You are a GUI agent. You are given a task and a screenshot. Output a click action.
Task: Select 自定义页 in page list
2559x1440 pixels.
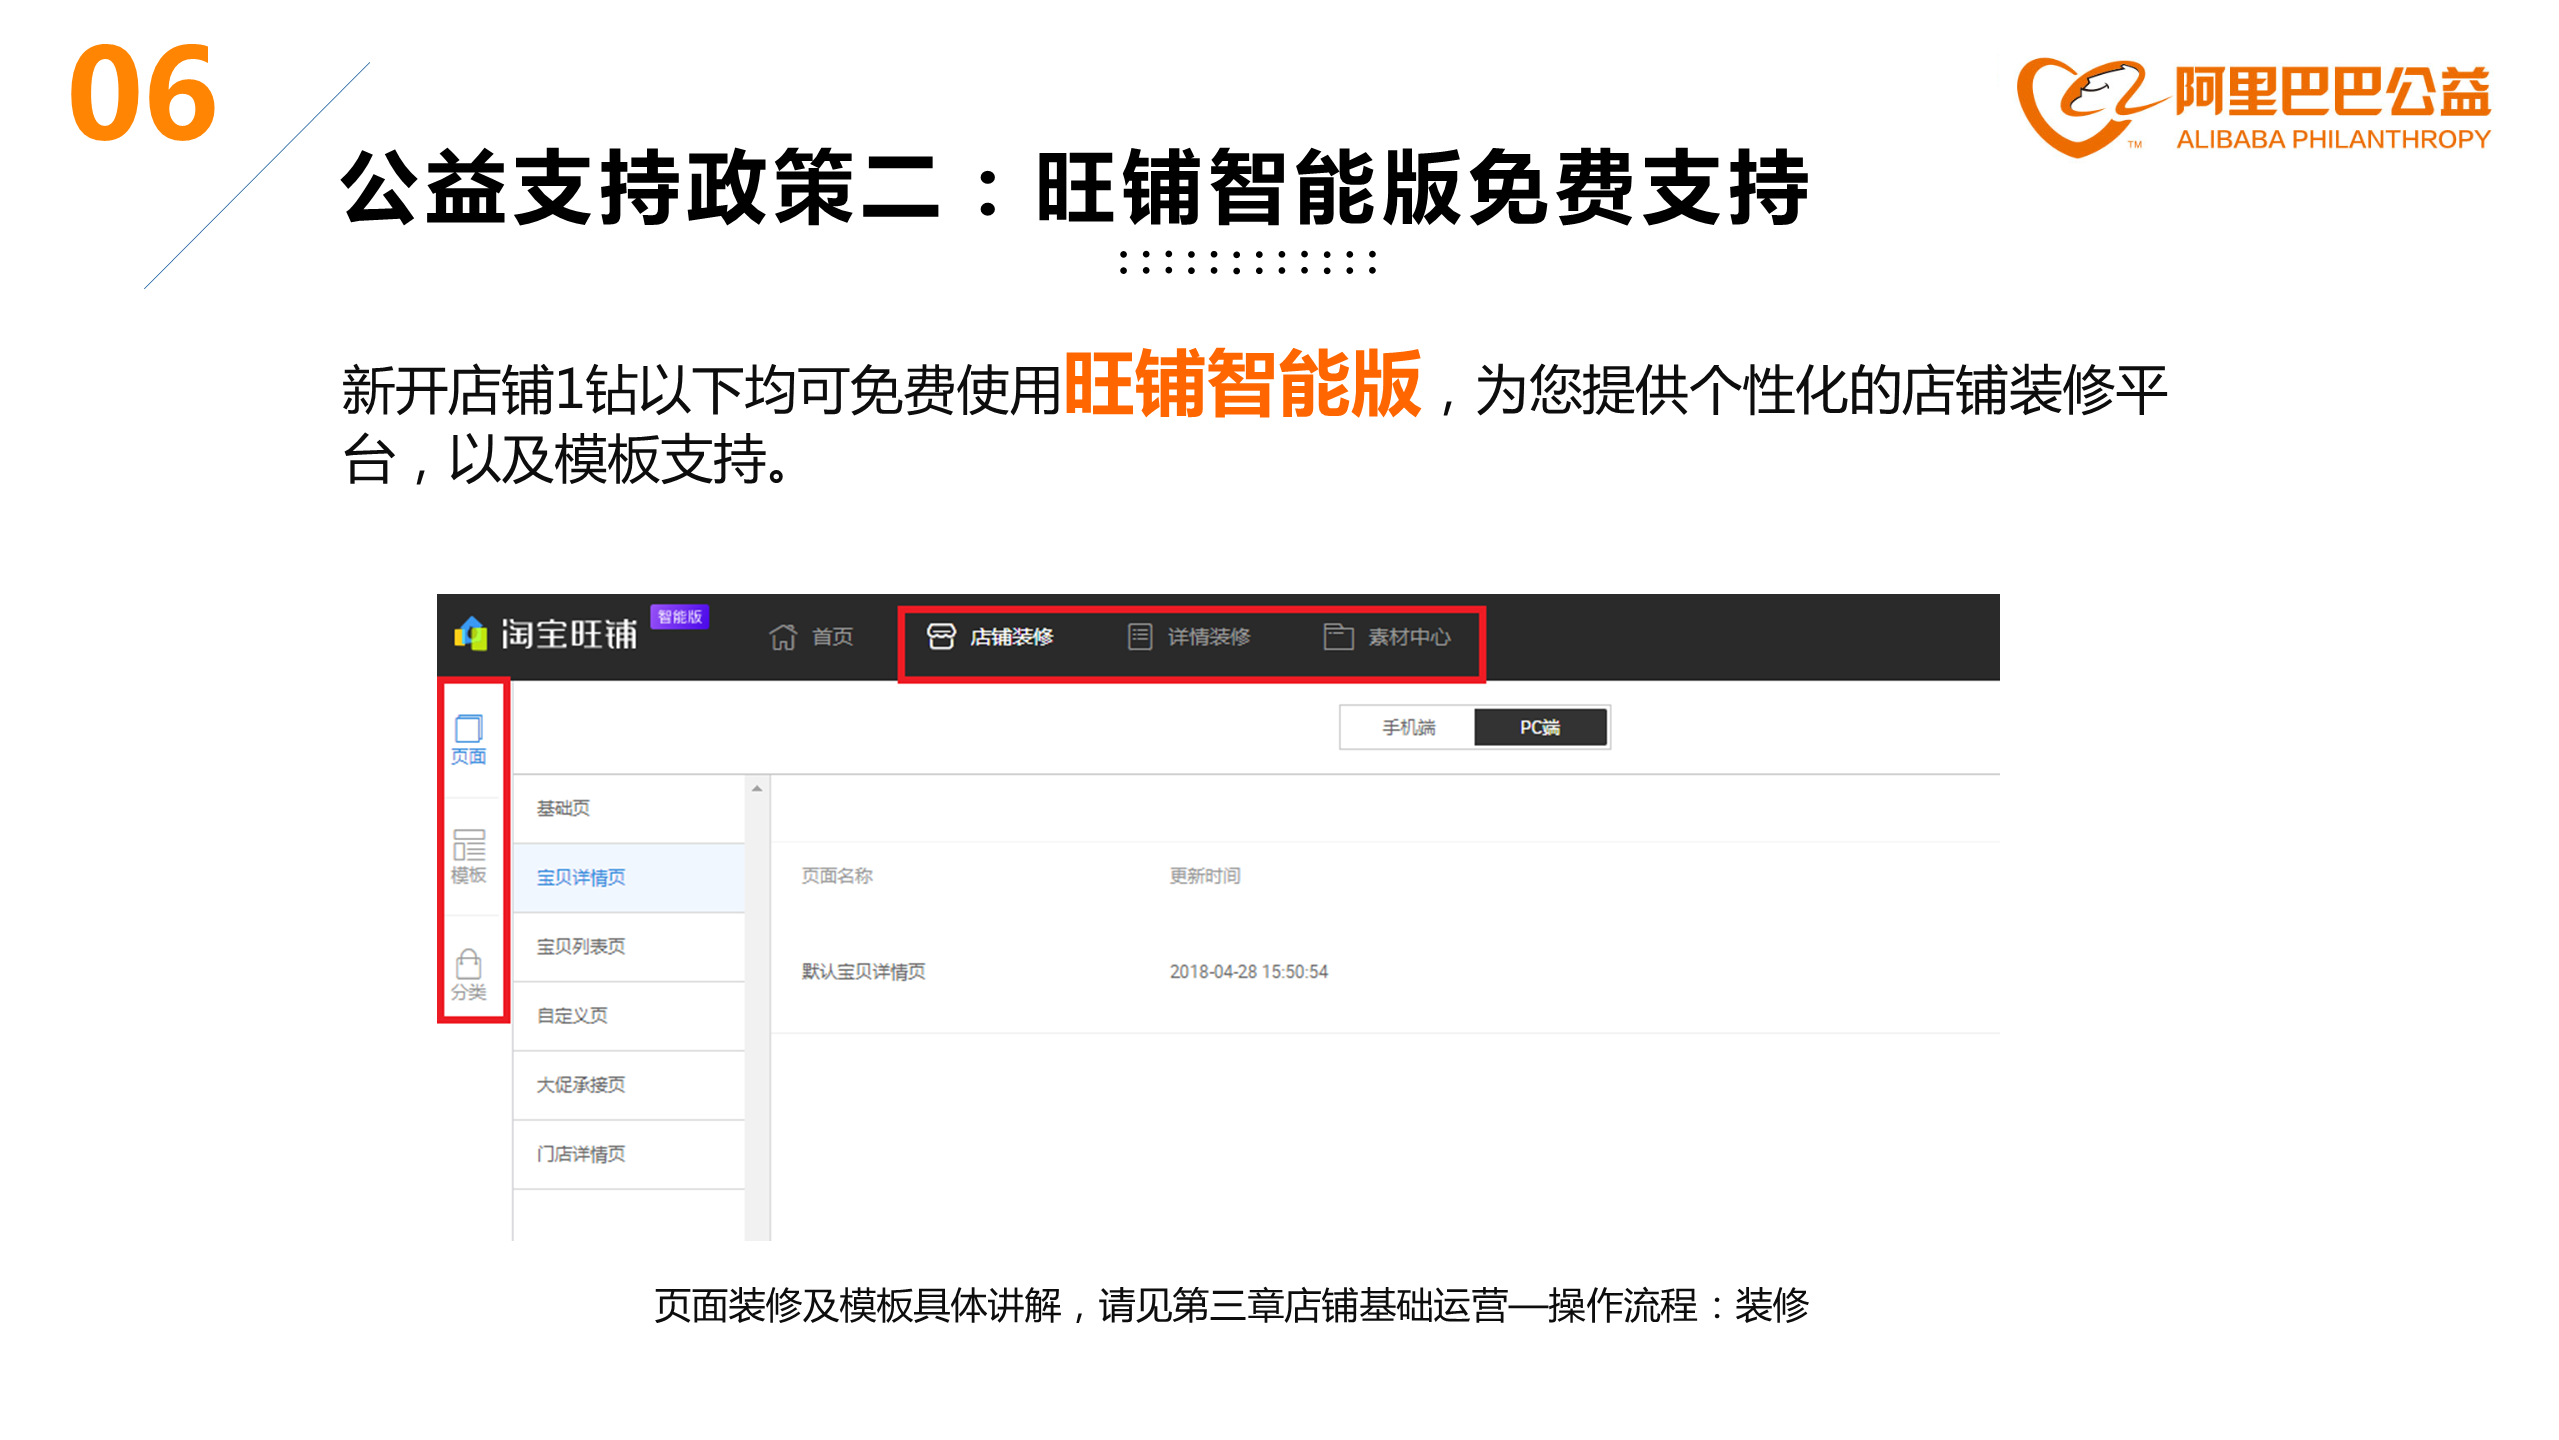point(629,1015)
